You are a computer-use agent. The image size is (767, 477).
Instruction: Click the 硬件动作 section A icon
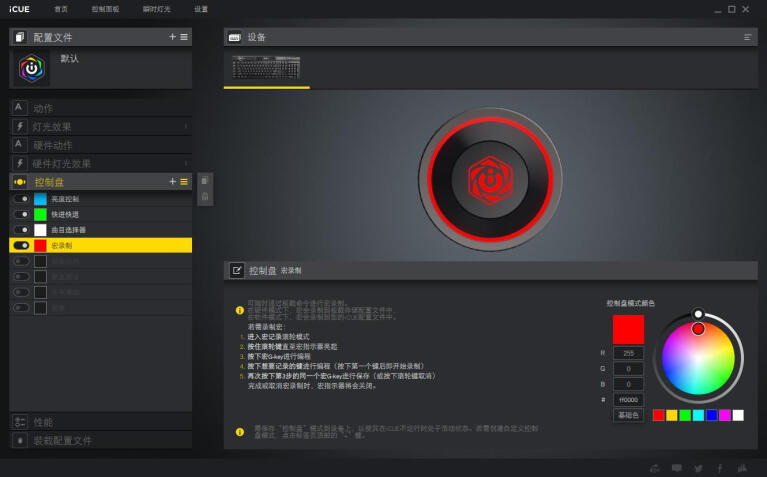point(18,144)
